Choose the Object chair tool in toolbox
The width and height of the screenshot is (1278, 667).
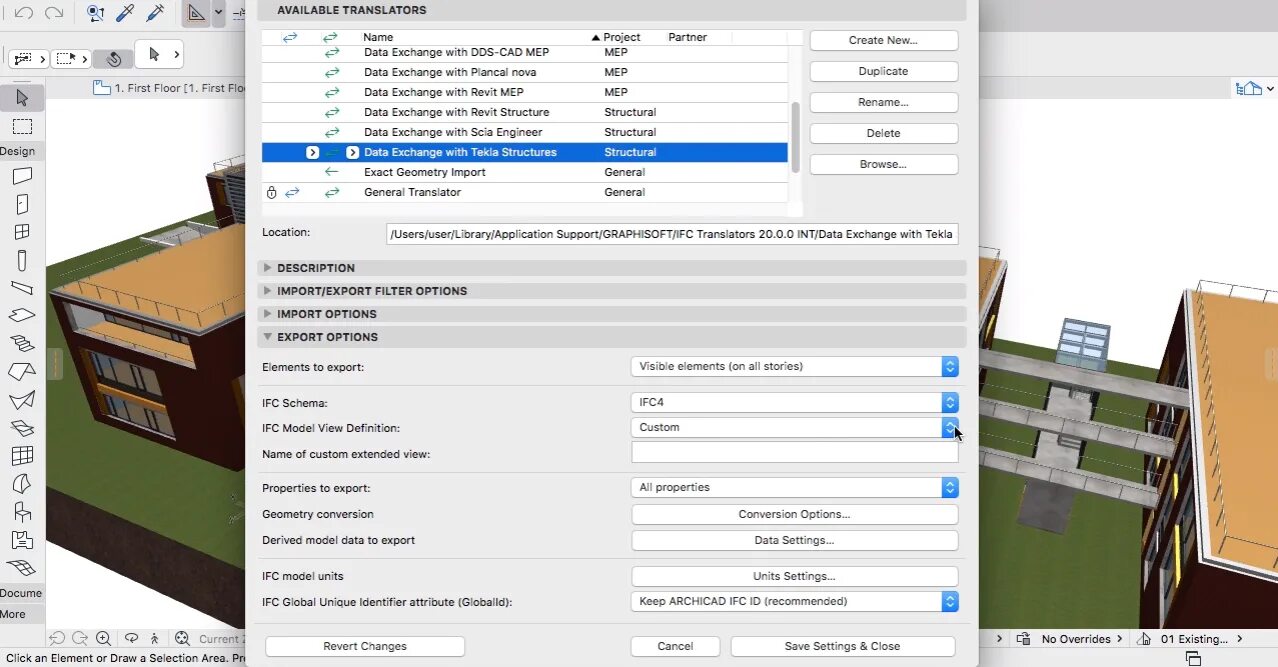point(22,512)
